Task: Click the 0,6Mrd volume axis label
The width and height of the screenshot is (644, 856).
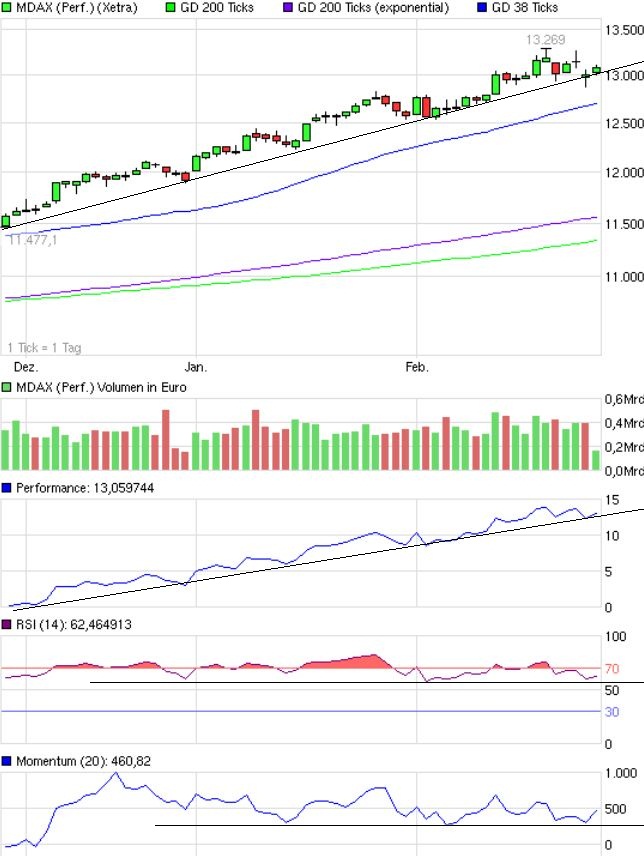Action: pos(624,400)
